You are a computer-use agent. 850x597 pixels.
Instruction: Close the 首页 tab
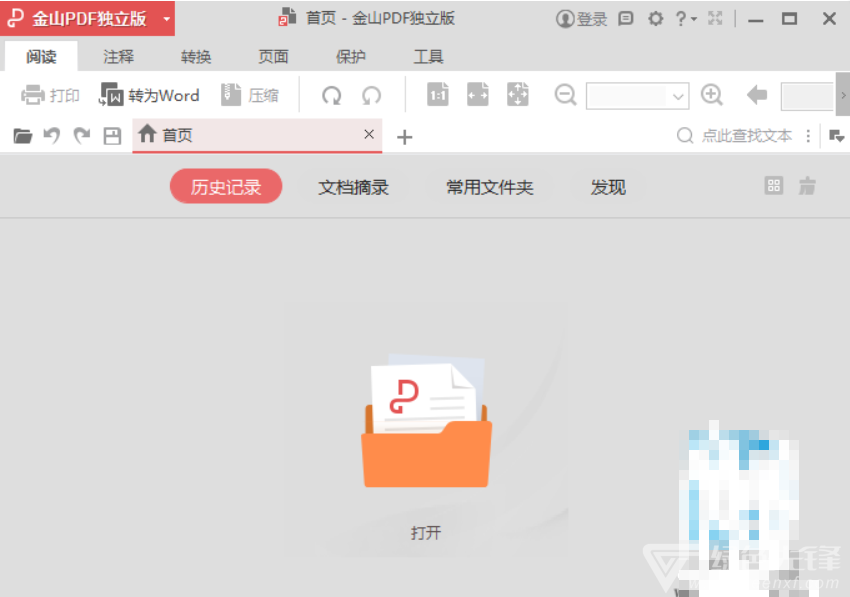pyautogui.click(x=369, y=134)
